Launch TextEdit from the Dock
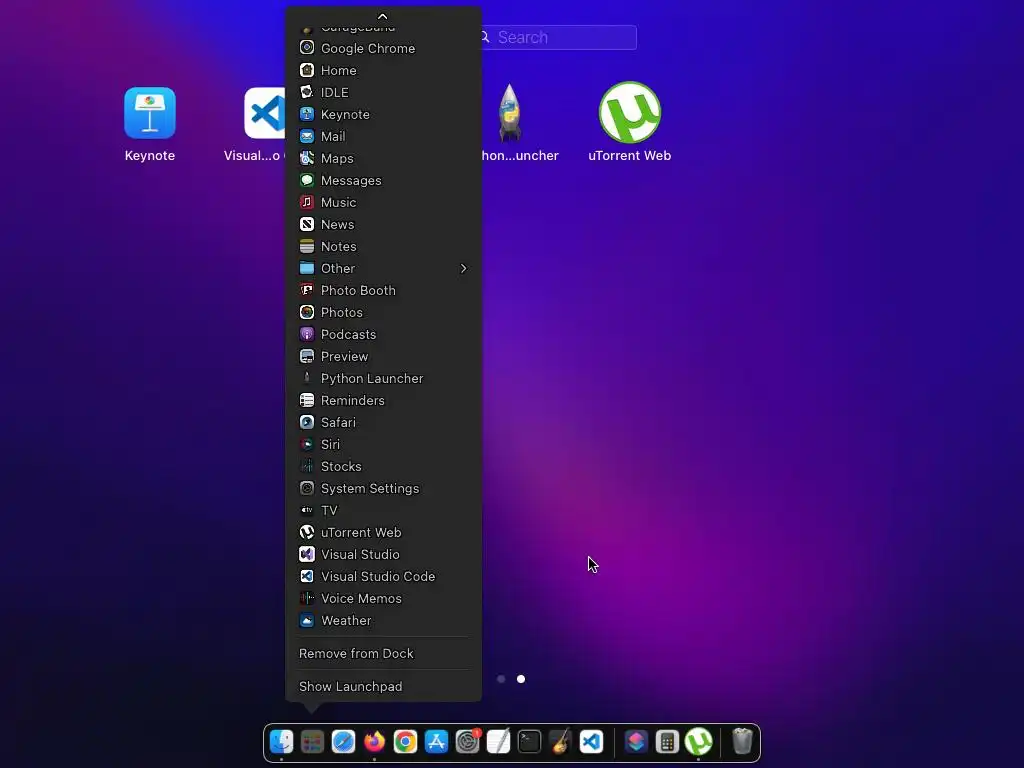The image size is (1024, 768). click(x=498, y=742)
